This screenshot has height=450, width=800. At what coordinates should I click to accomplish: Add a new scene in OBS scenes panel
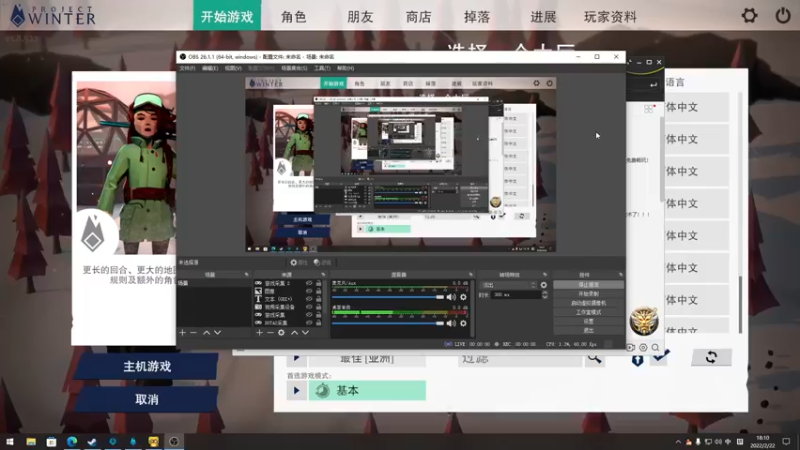click(x=183, y=333)
